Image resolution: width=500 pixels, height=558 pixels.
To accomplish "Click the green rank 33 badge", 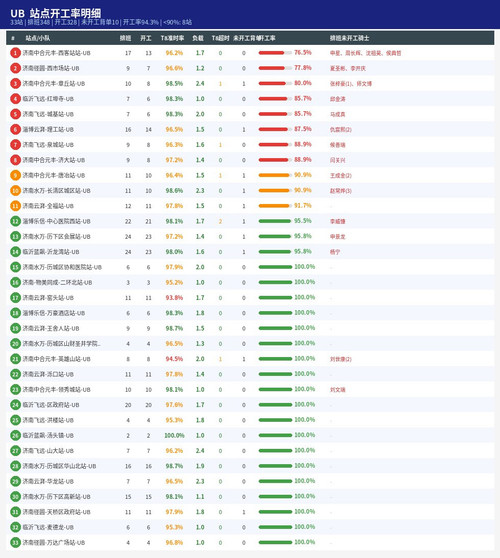I will coord(15,543).
